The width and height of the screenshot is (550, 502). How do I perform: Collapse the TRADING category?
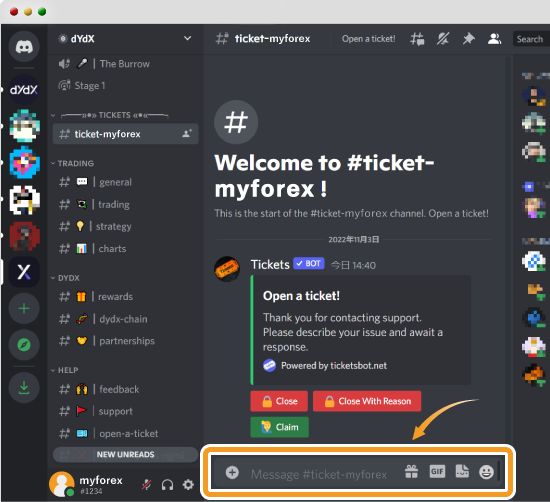point(73,163)
